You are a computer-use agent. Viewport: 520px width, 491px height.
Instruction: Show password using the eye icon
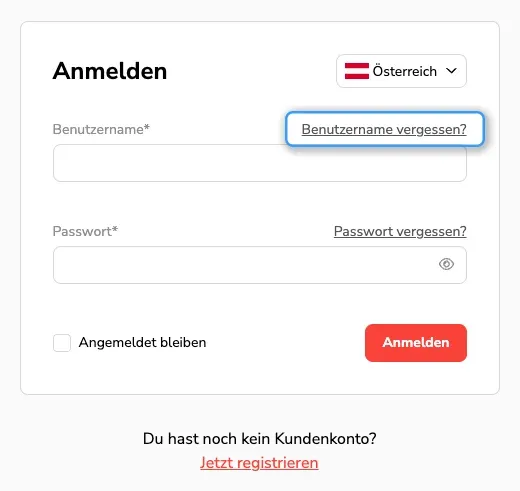[446, 264]
